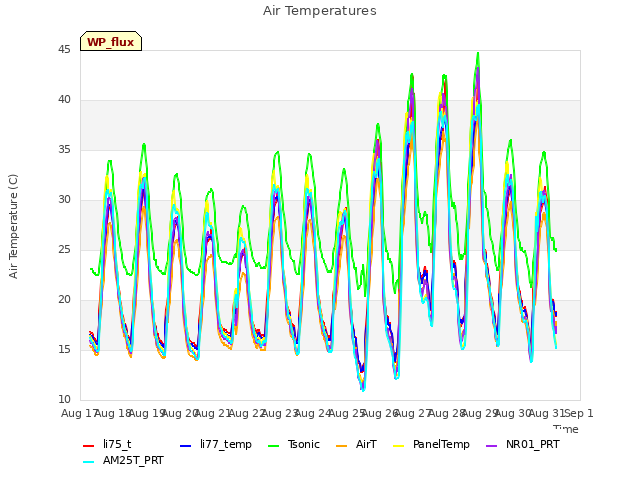Click the 10 y-axis tick label
640x480 pixels.
[64, 400]
